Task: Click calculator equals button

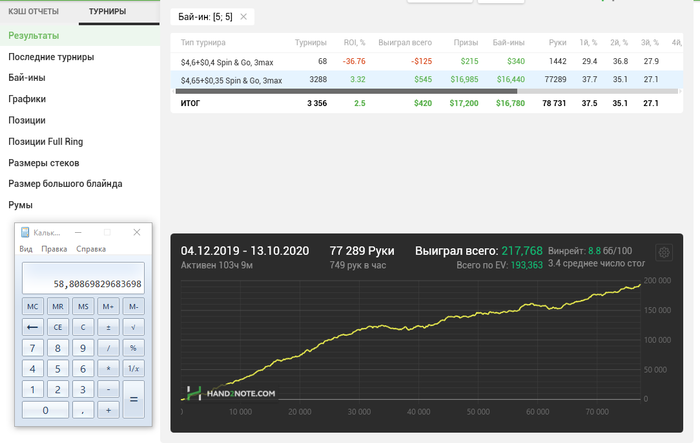Action: 133,400
